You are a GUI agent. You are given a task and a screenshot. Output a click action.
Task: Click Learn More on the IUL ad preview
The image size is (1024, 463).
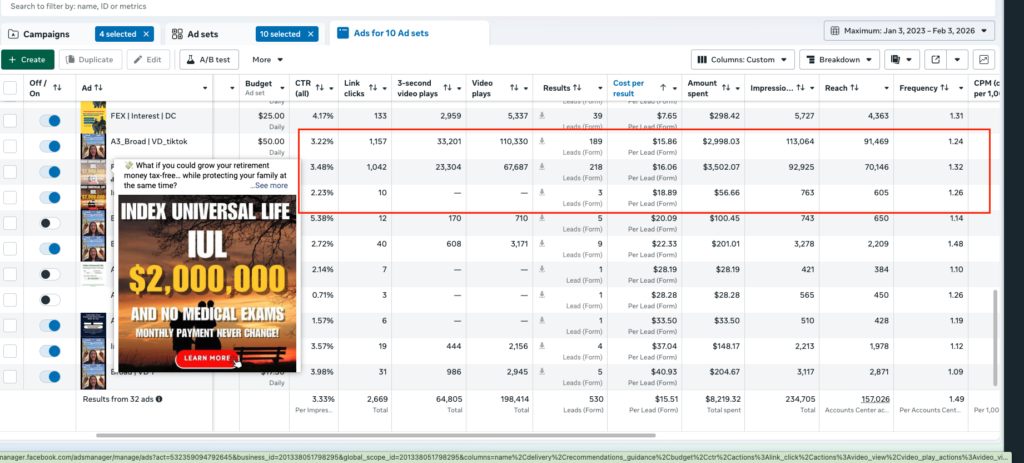point(207,358)
